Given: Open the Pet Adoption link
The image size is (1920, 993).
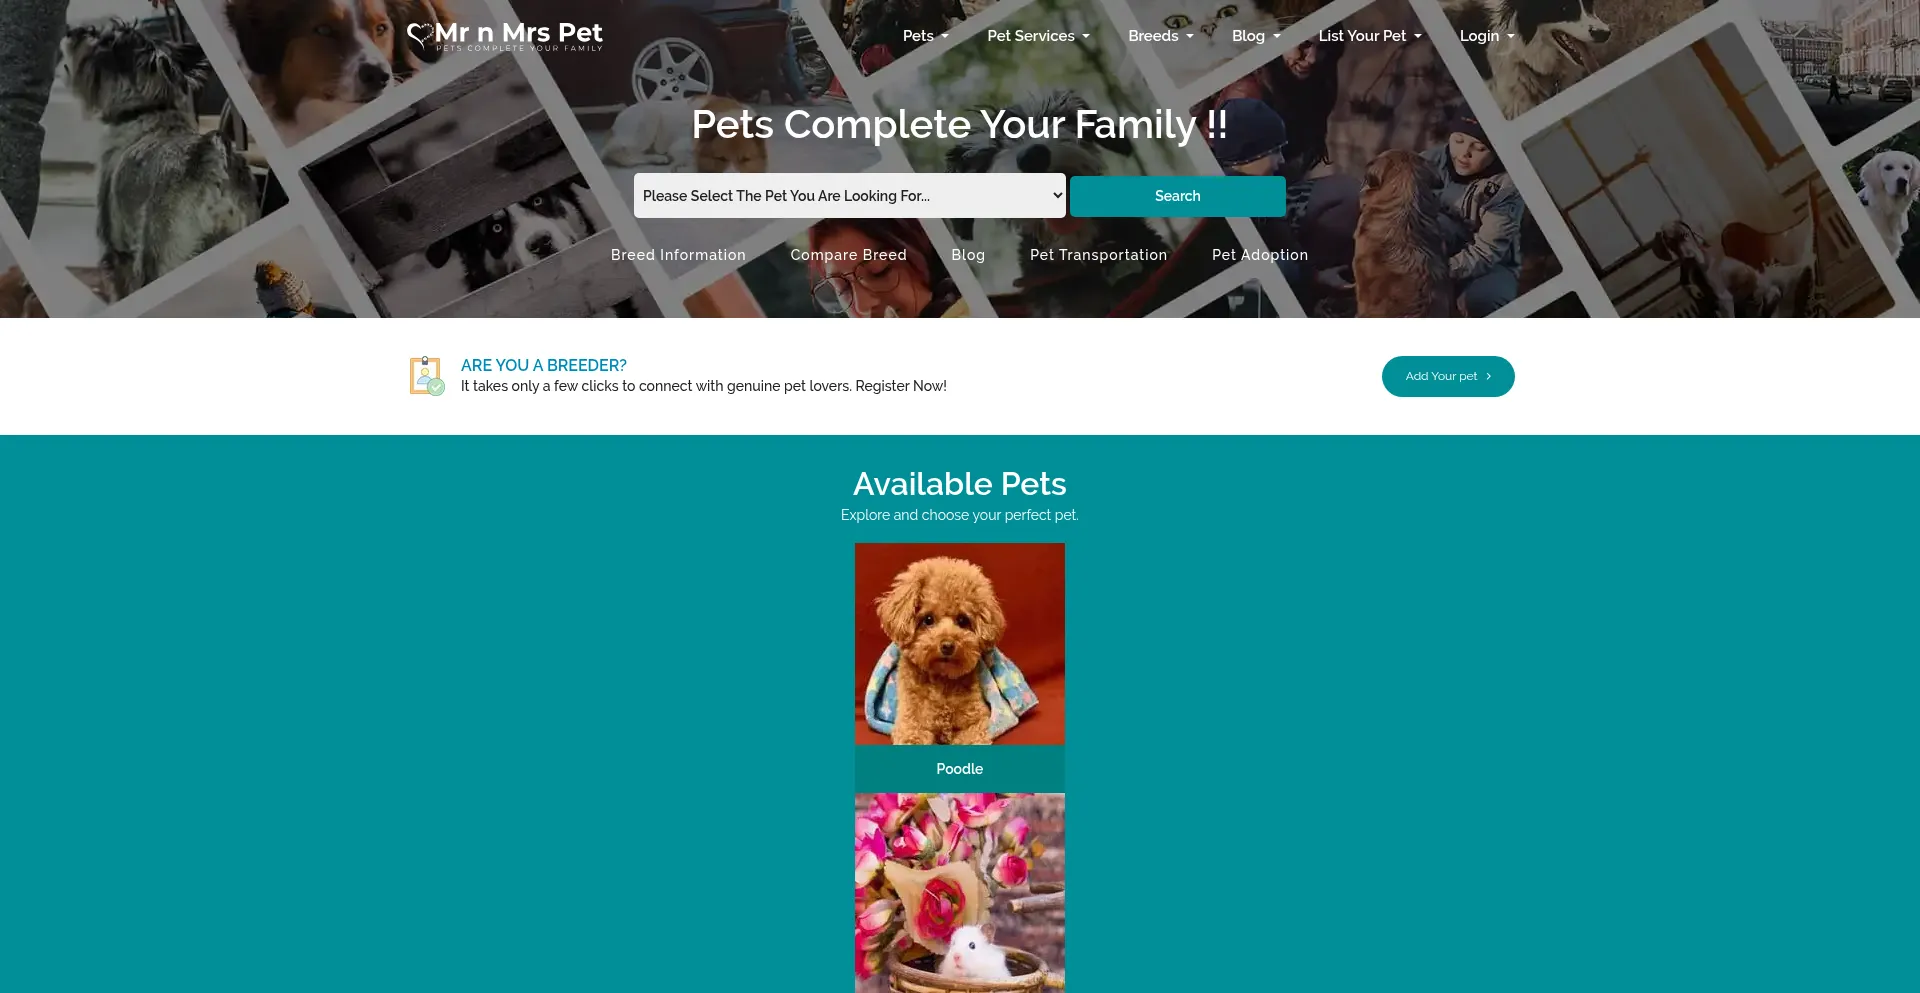Looking at the screenshot, I should (1259, 255).
